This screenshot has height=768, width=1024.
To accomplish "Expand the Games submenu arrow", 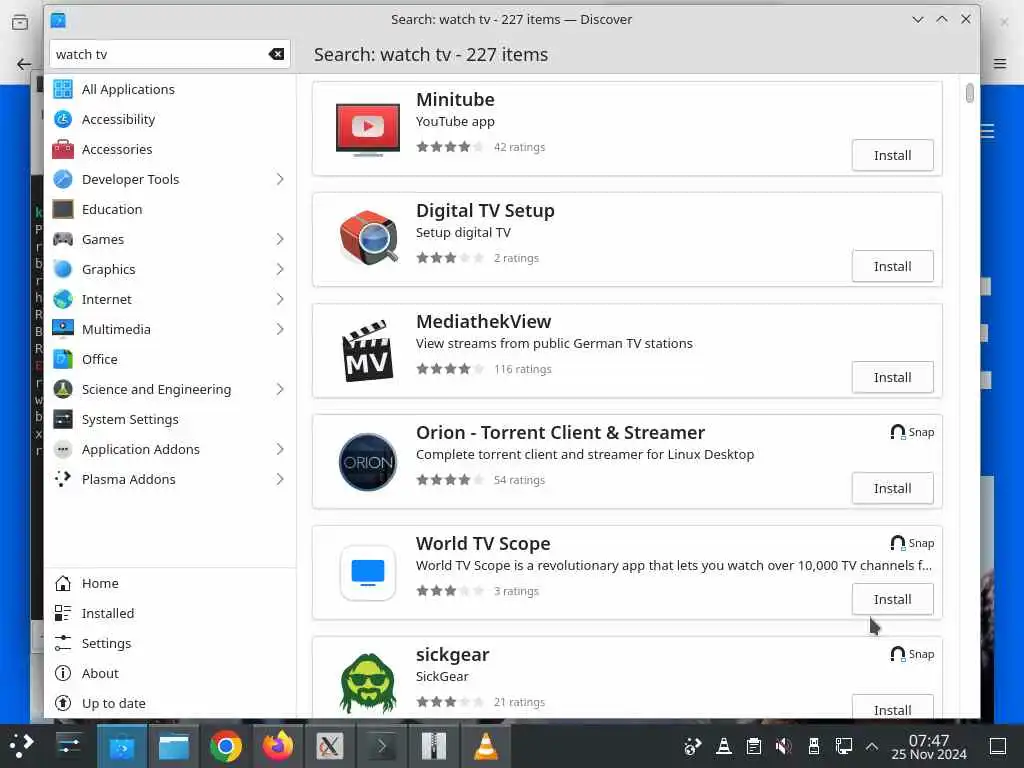I will 280,240.
